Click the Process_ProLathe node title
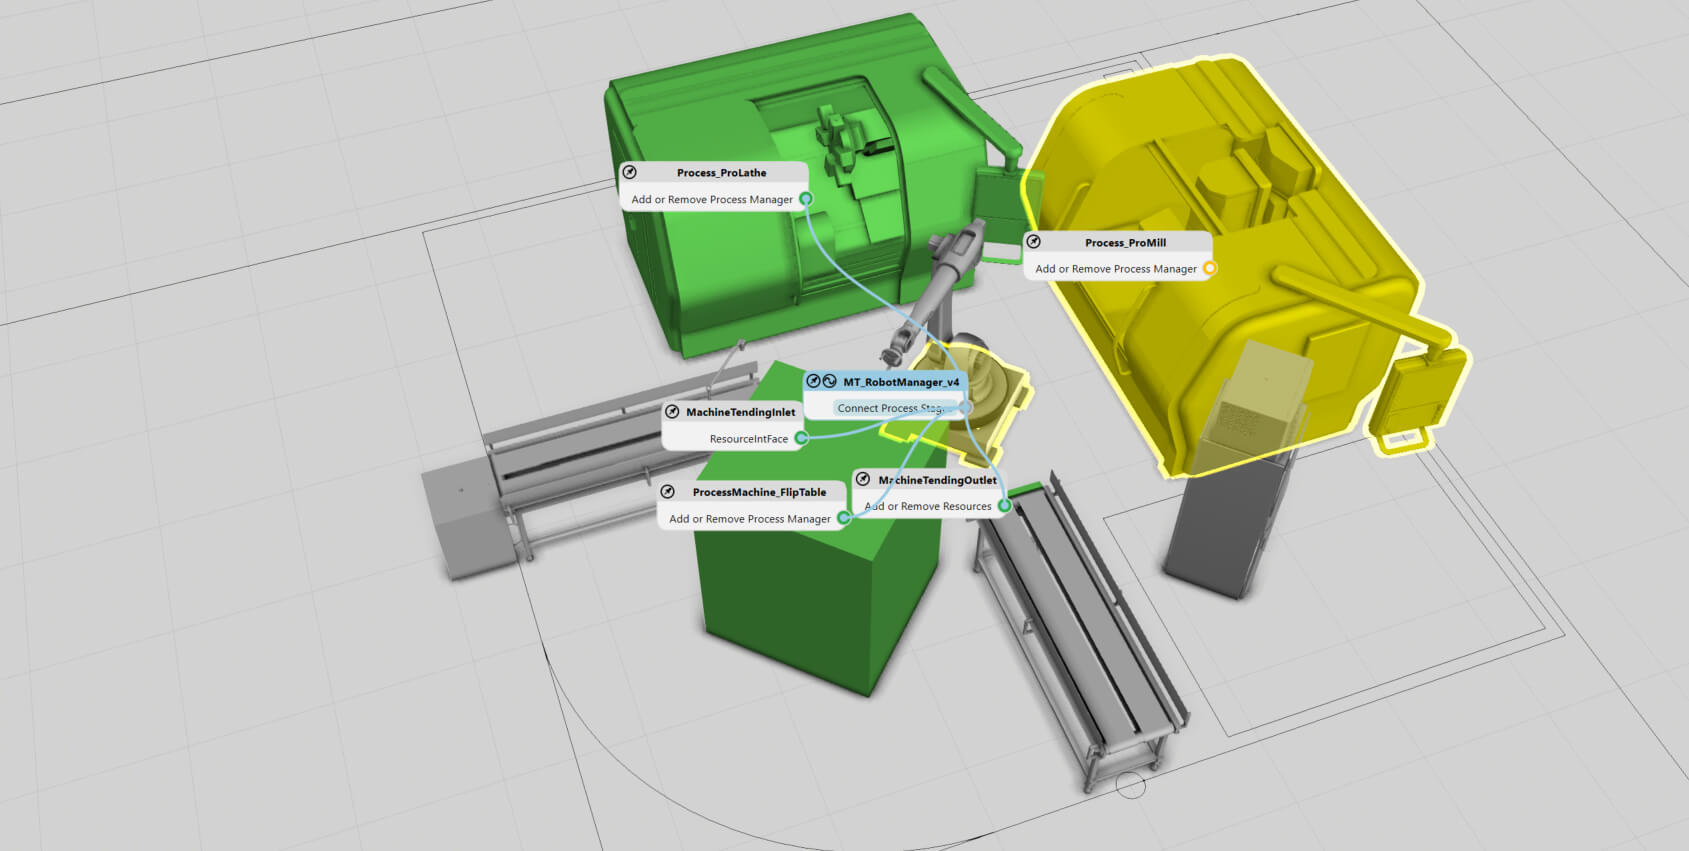The width and height of the screenshot is (1689, 851). click(x=721, y=173)
